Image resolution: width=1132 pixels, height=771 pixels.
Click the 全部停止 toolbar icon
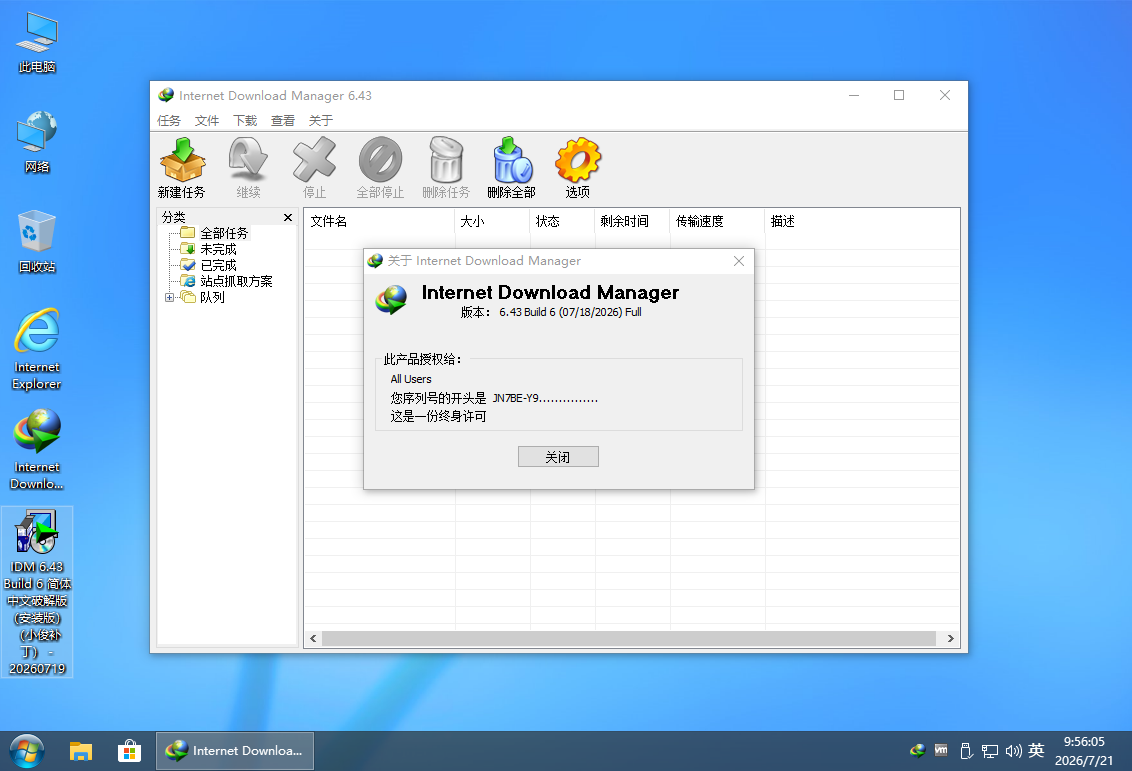380,167
